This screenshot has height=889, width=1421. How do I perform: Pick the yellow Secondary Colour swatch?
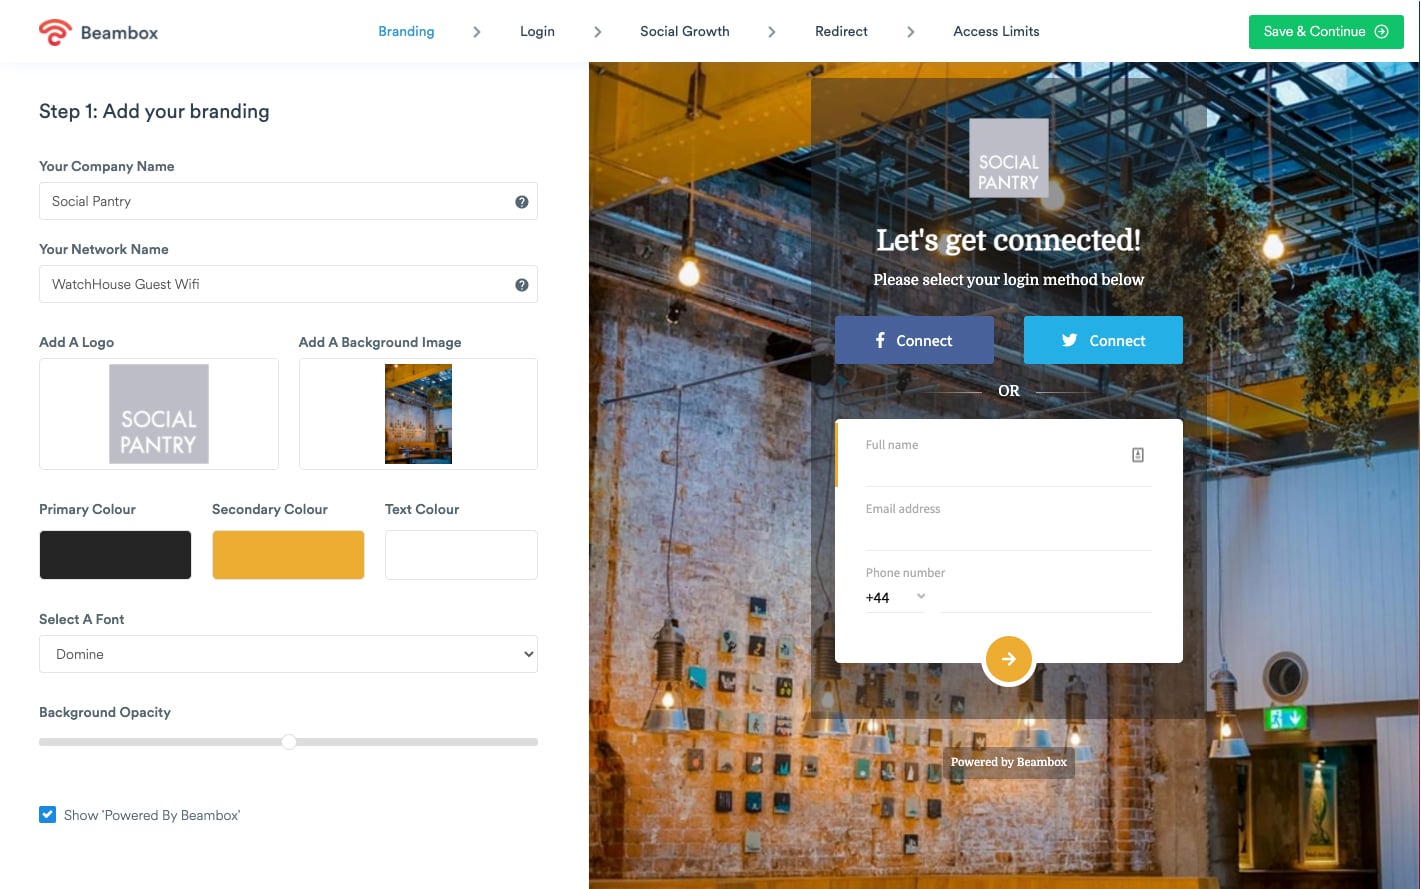[288, 555]
